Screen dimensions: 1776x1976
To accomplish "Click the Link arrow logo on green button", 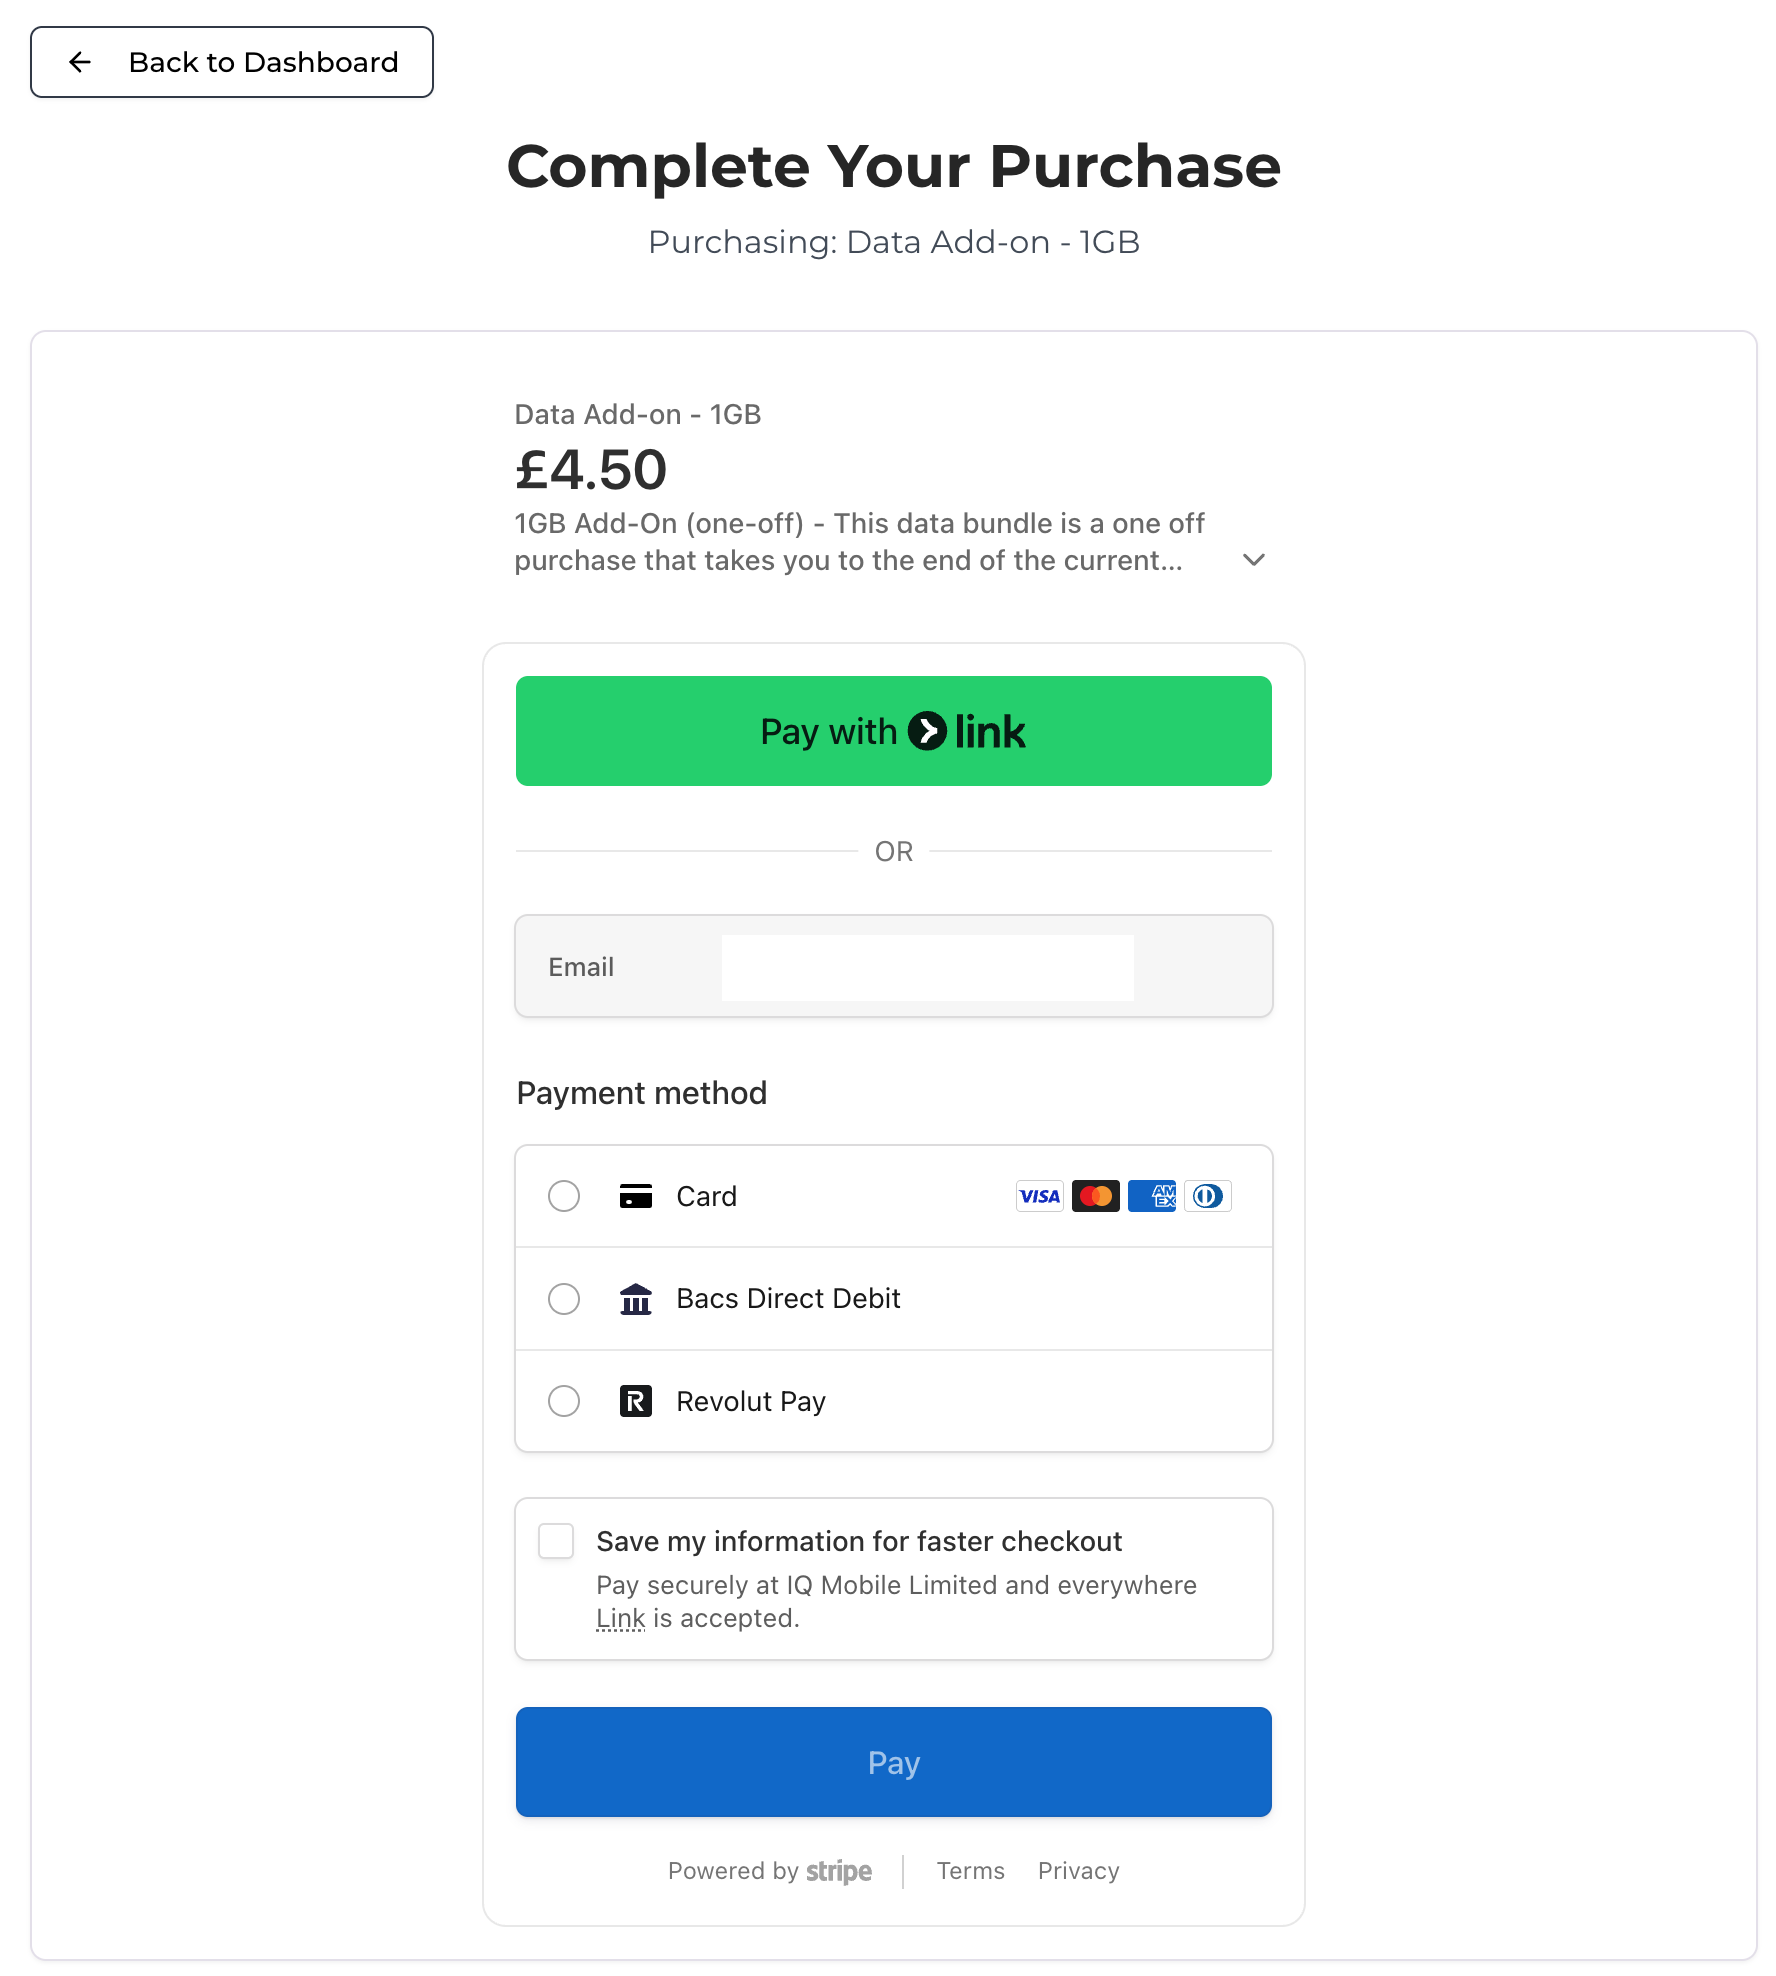I will pyautogui.click(x=927, y=731).
